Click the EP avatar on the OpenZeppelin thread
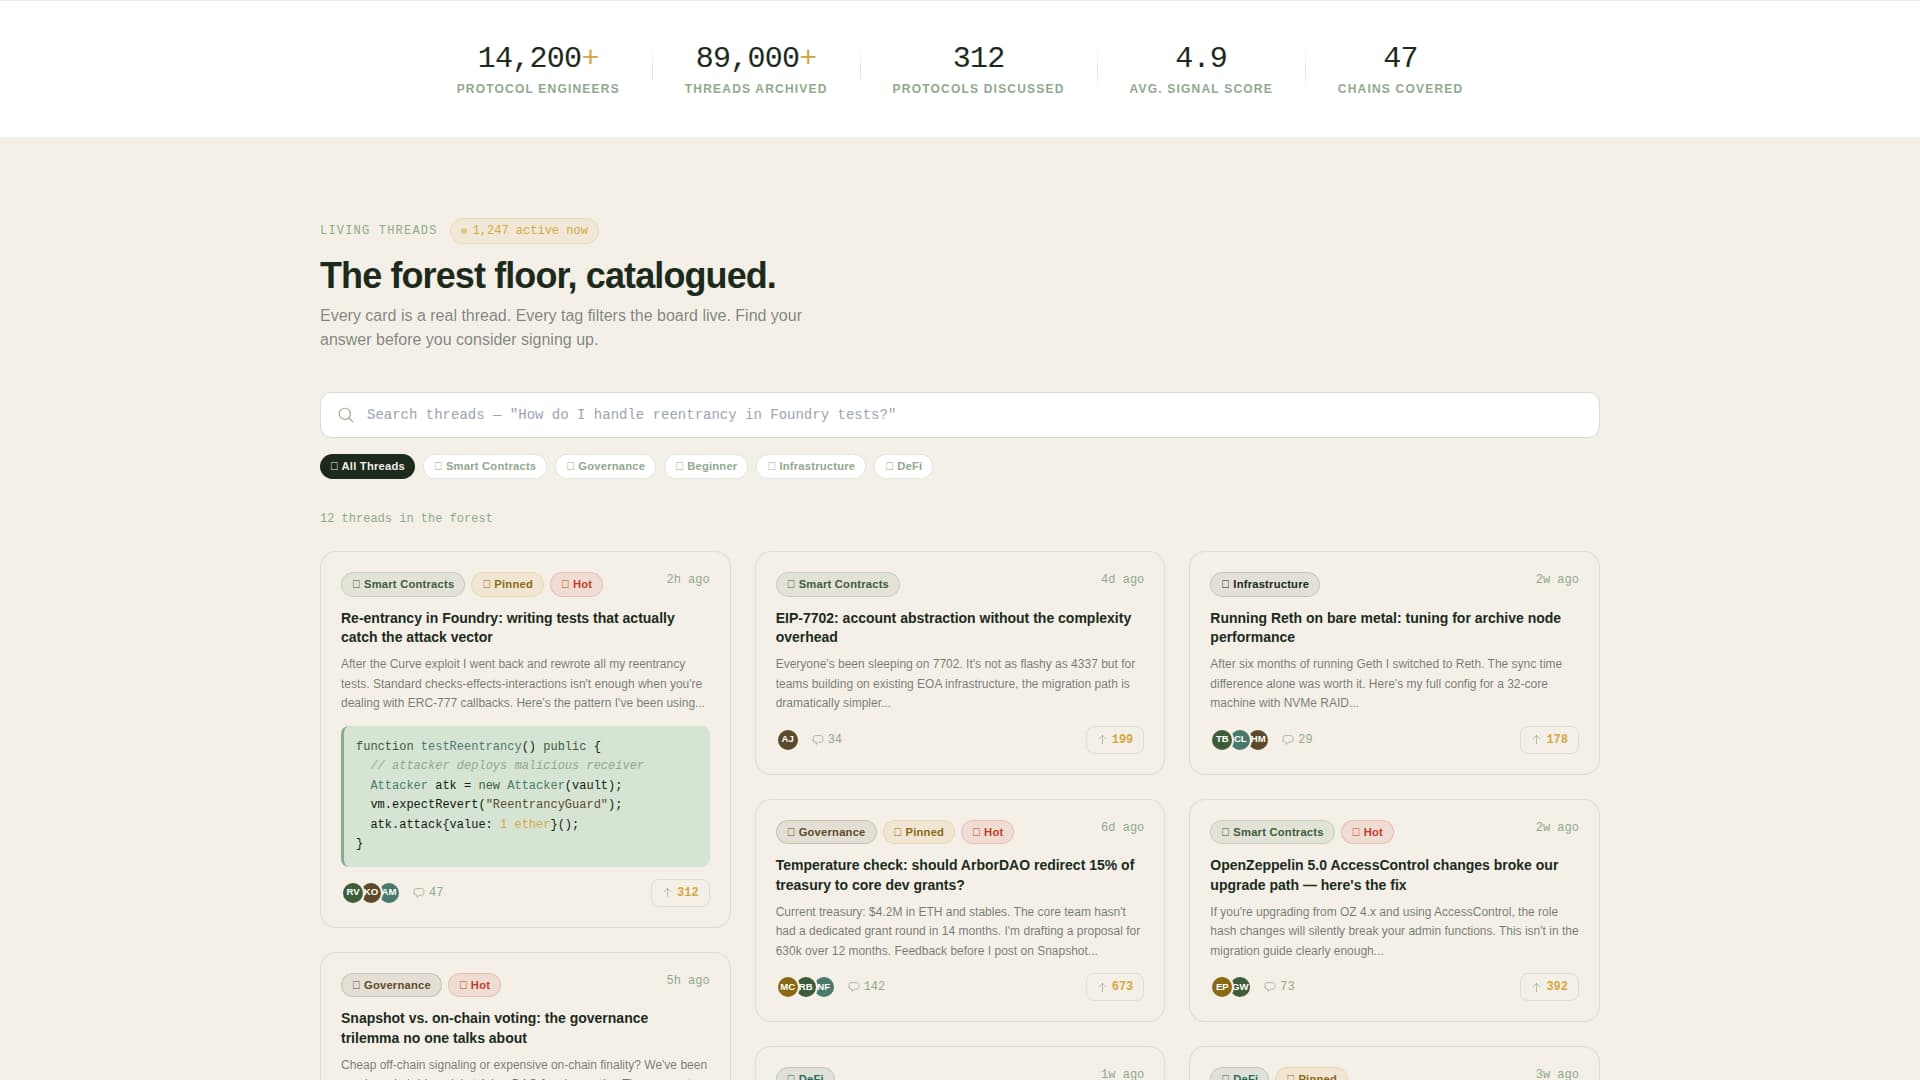 click(x=1221, y=986)
